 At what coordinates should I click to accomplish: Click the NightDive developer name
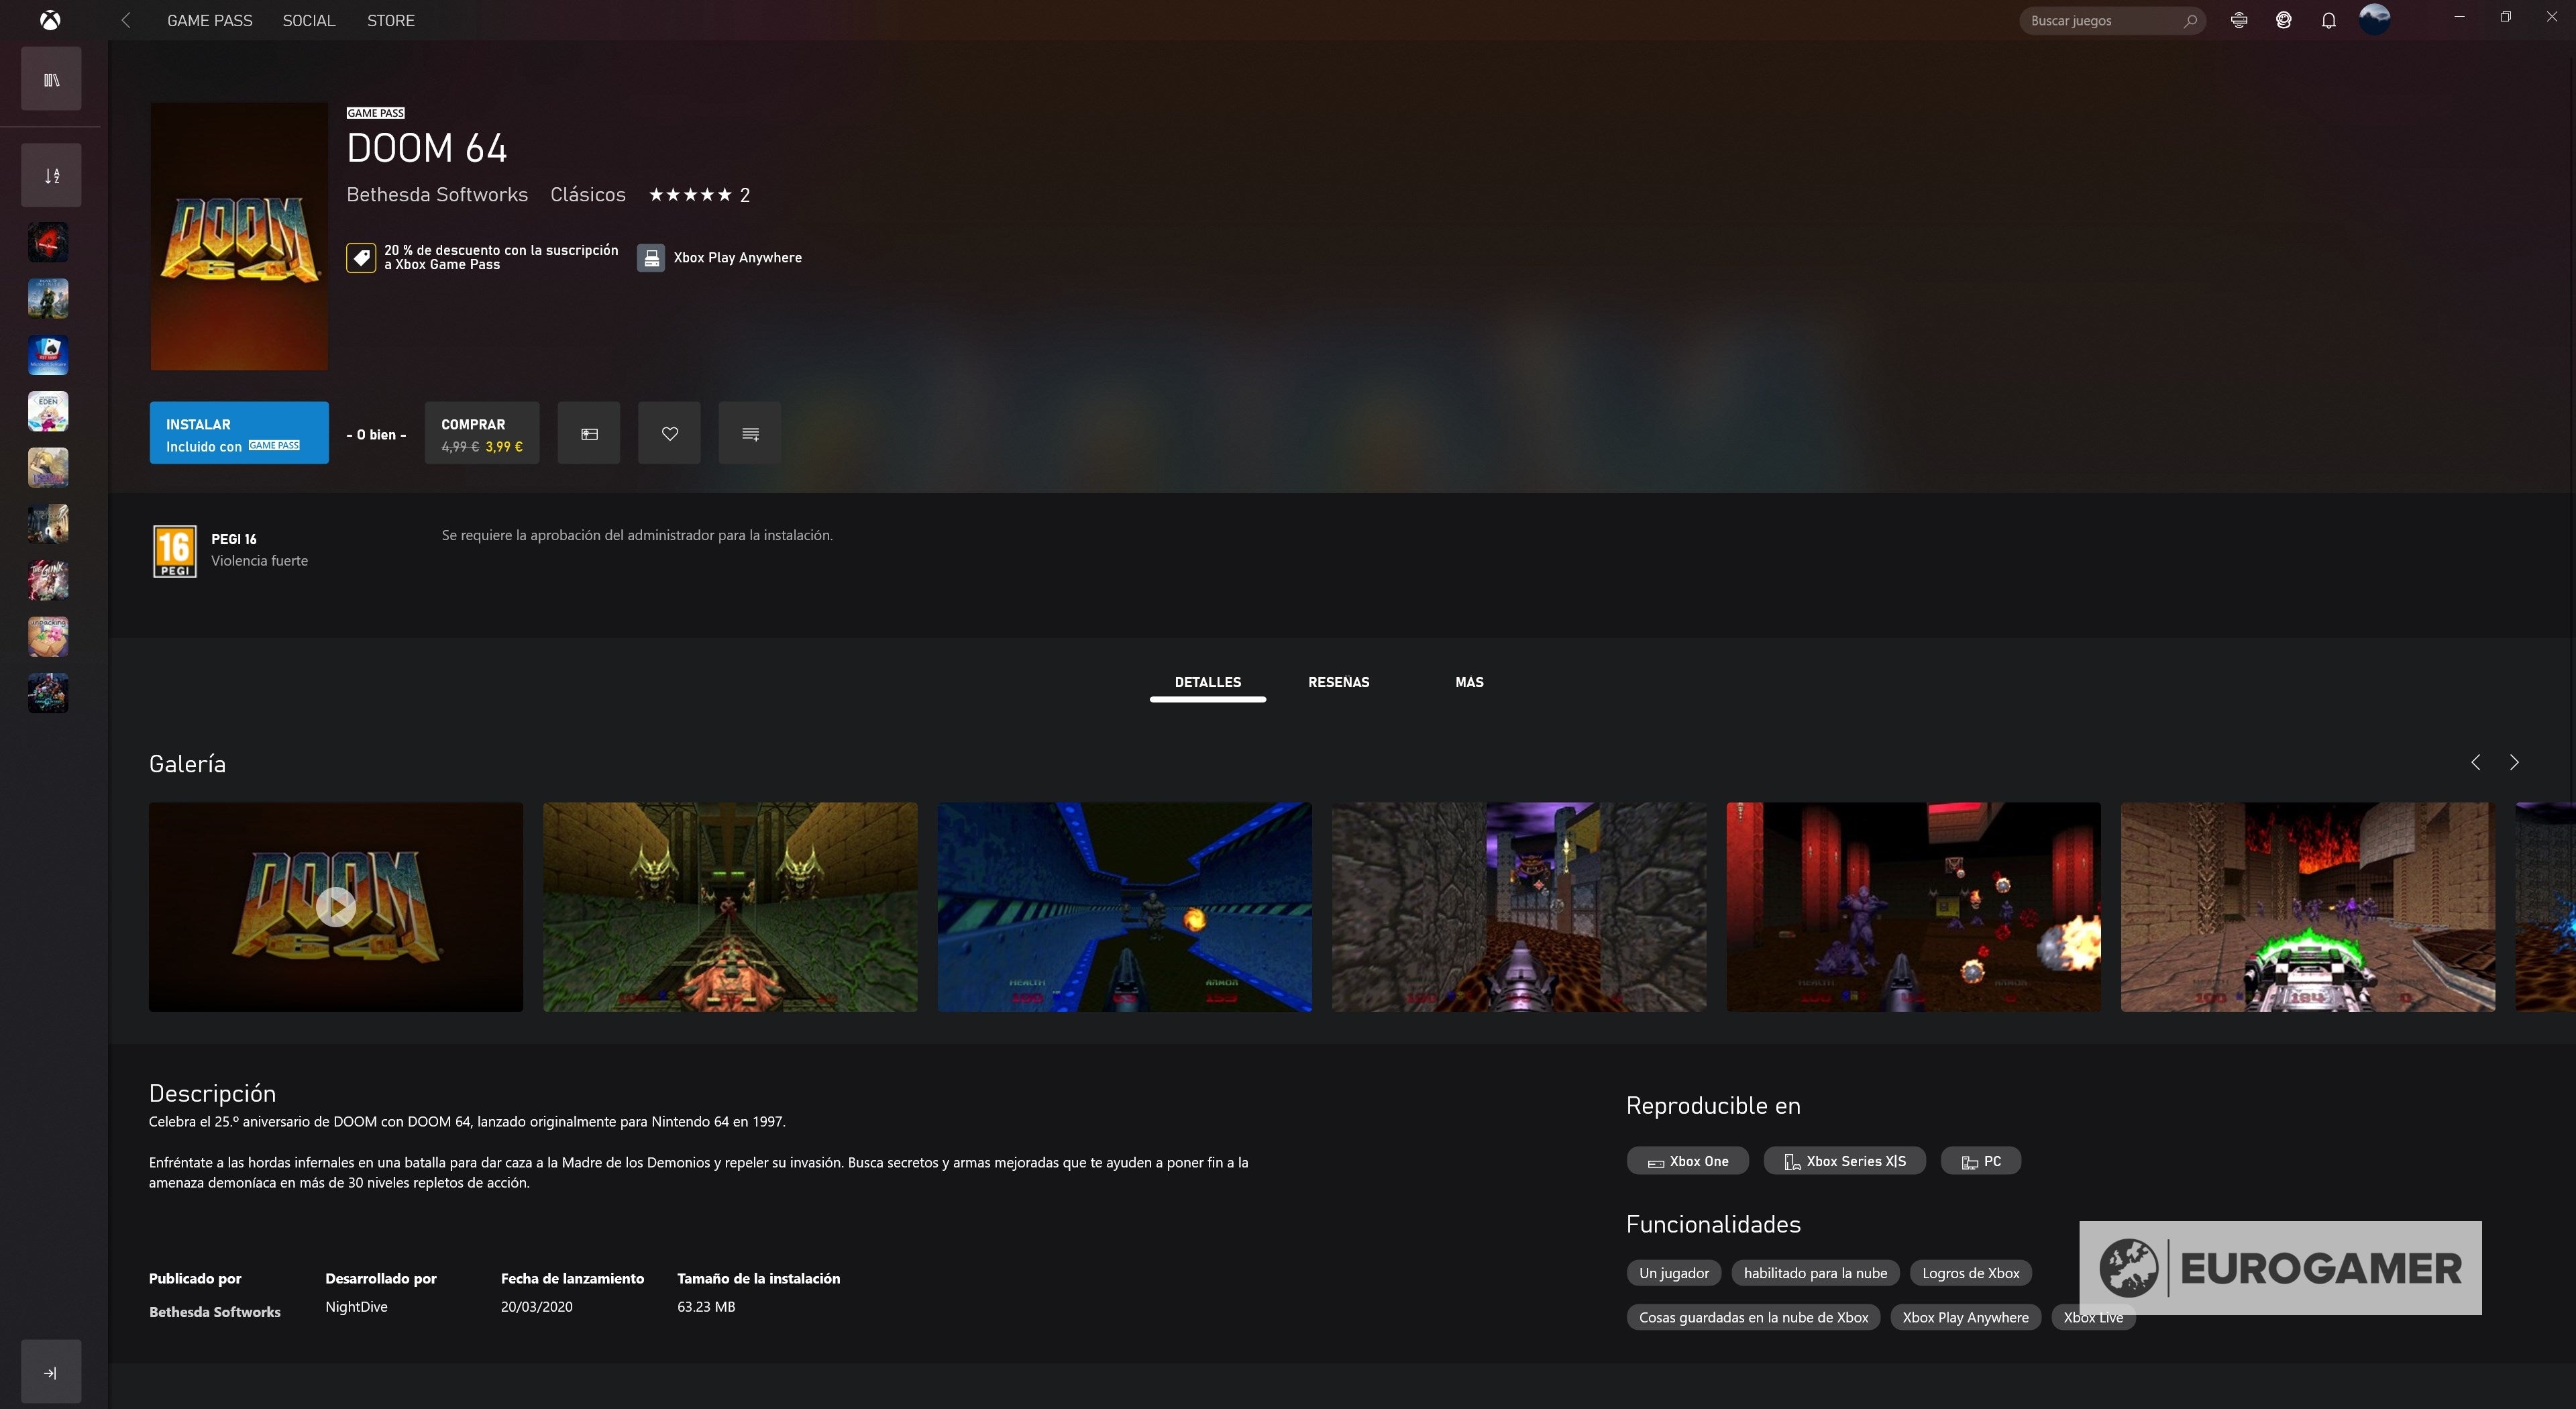356,1307
